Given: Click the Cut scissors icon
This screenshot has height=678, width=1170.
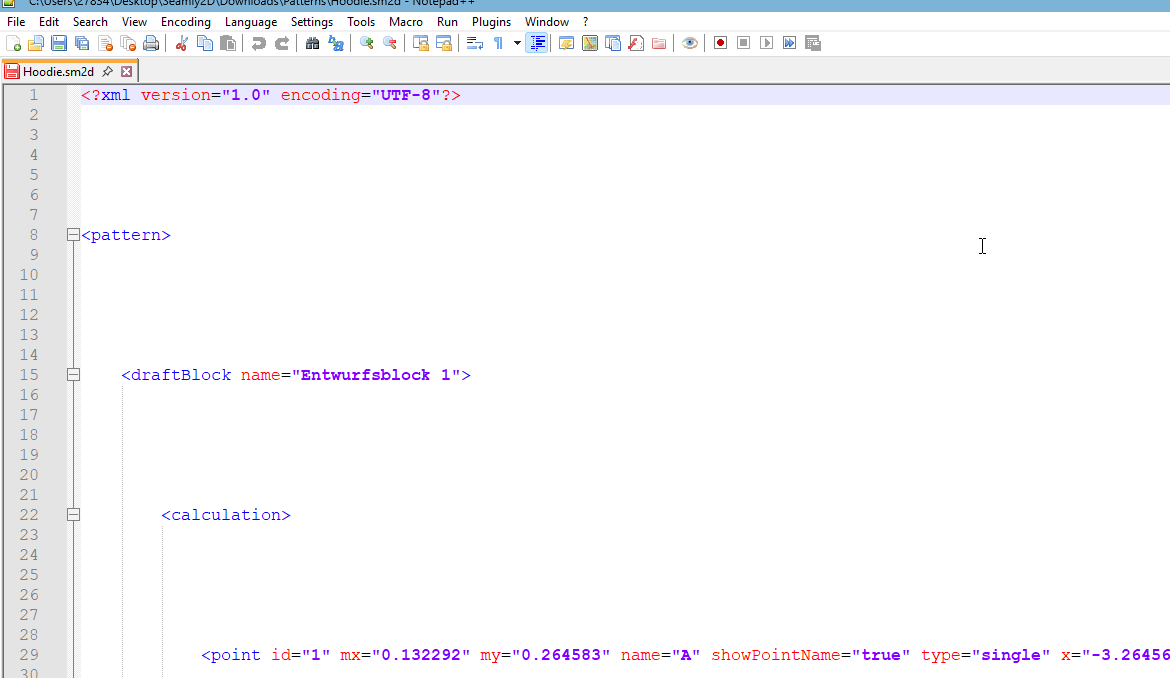Looking at the screenshot, I should (182, 43).
